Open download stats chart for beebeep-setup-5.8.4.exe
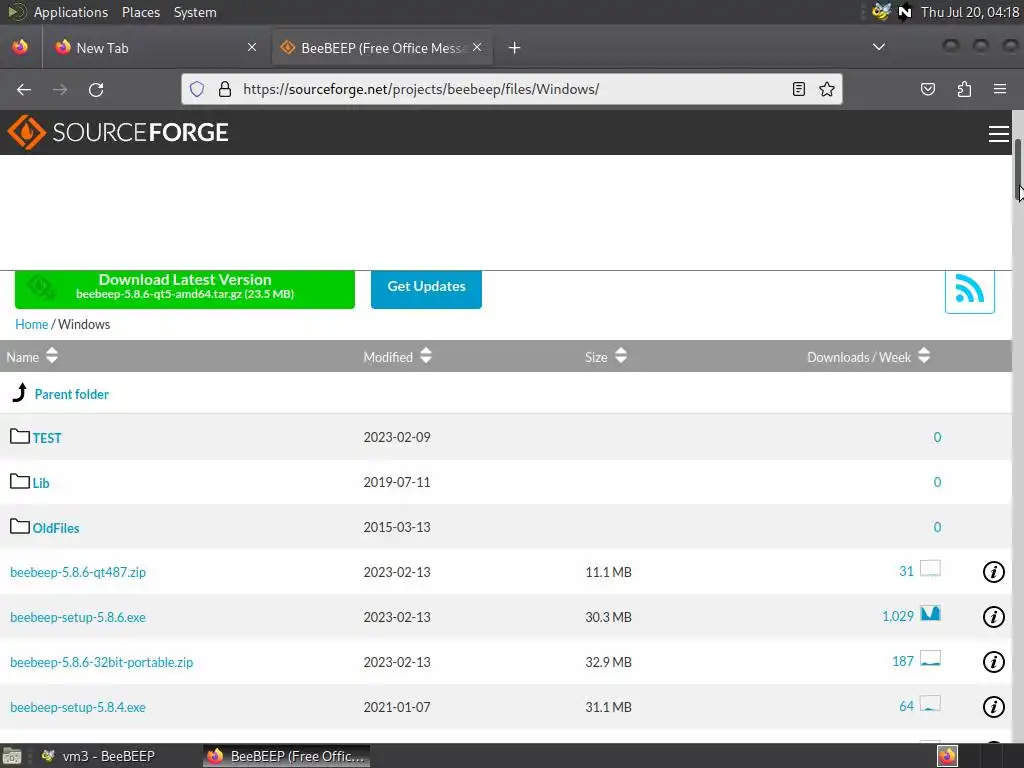This screenshot has width=1024, height=768. tap(930, 704)
